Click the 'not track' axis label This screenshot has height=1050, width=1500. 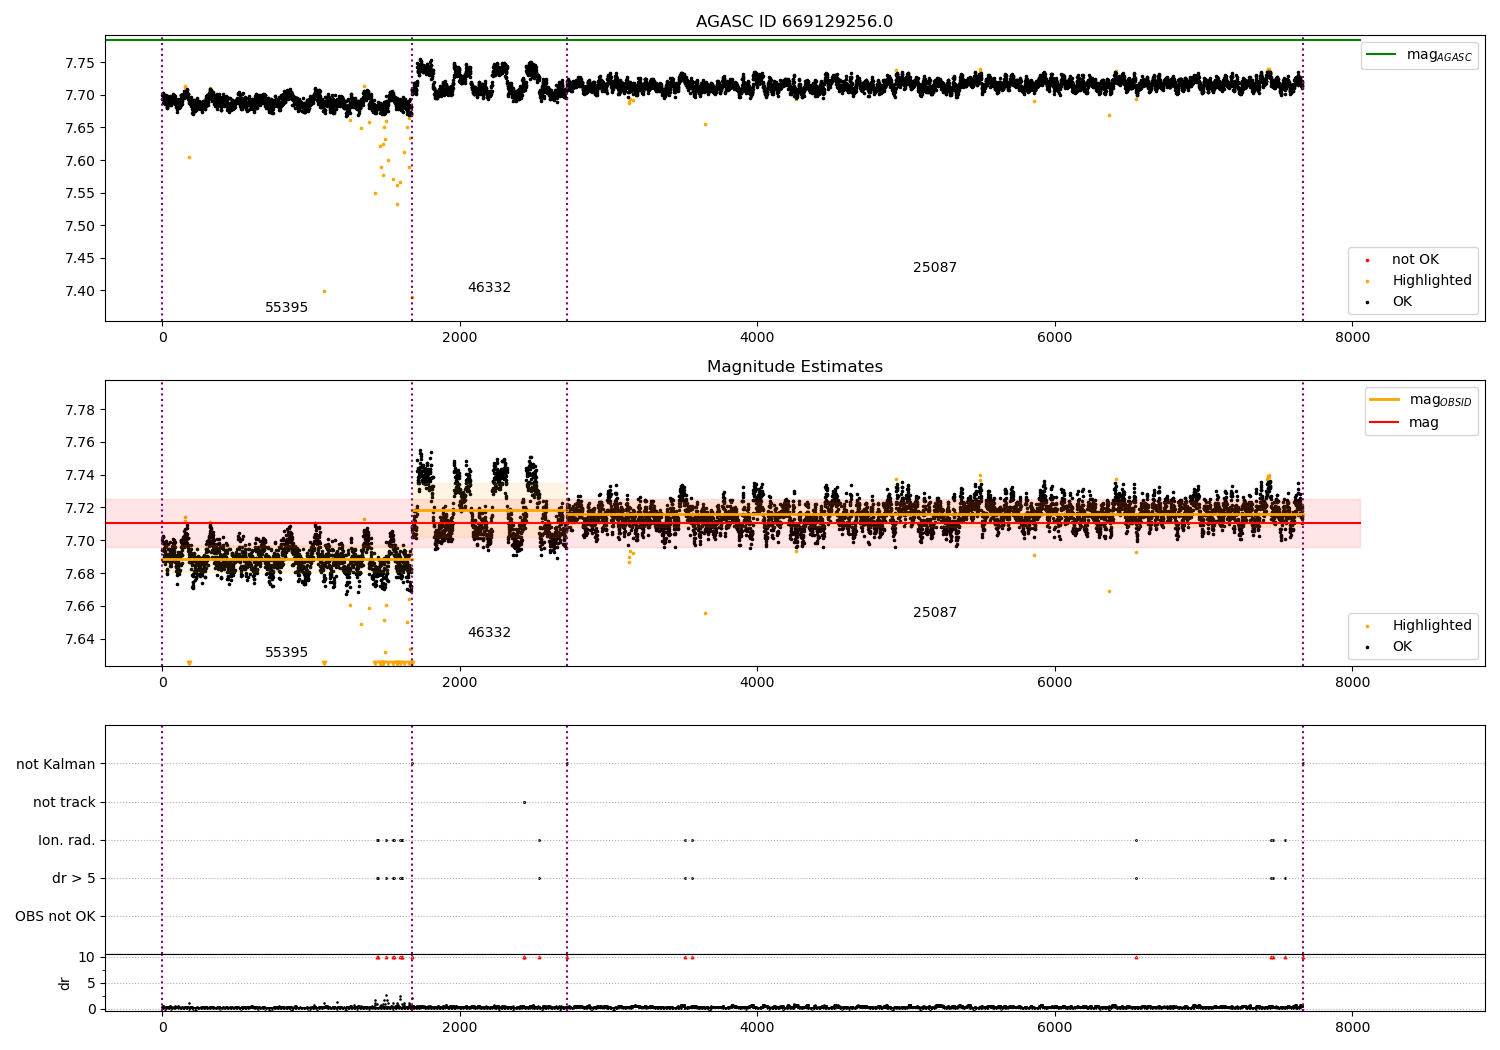click(x=64, y=803)
